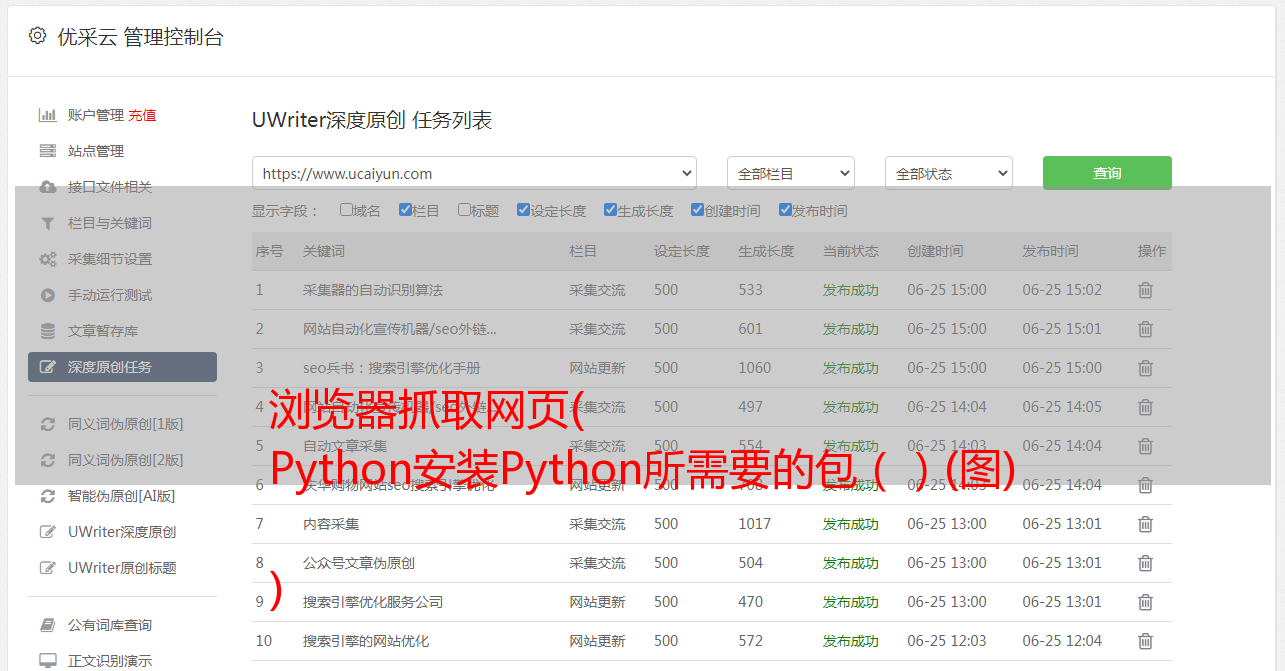Click trash icon for 内容采集 row

tap(1145, 524)
